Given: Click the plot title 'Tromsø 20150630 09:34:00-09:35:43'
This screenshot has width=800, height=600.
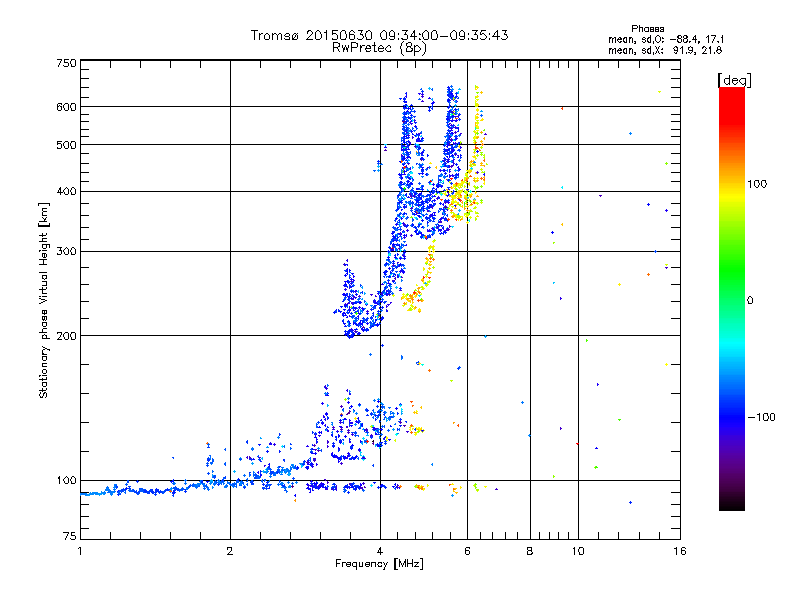Looking at the screenshot, I should (380, 35).
